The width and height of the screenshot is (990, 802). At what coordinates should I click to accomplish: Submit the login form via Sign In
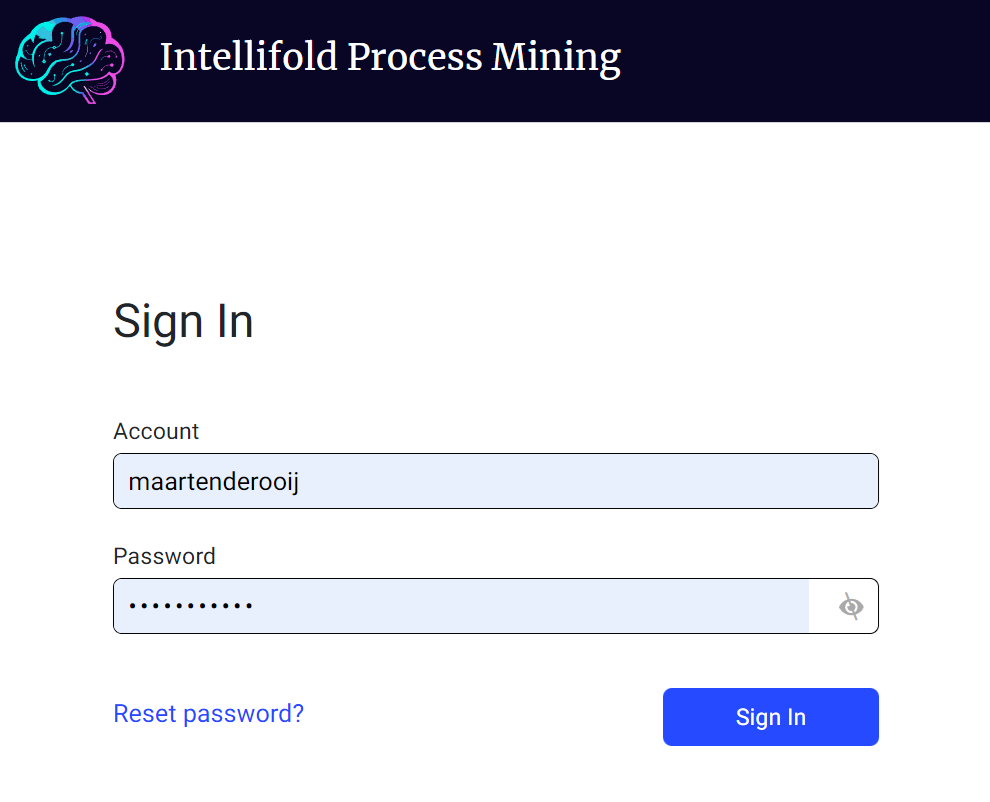pyautogui.click(x=770, y=716)
